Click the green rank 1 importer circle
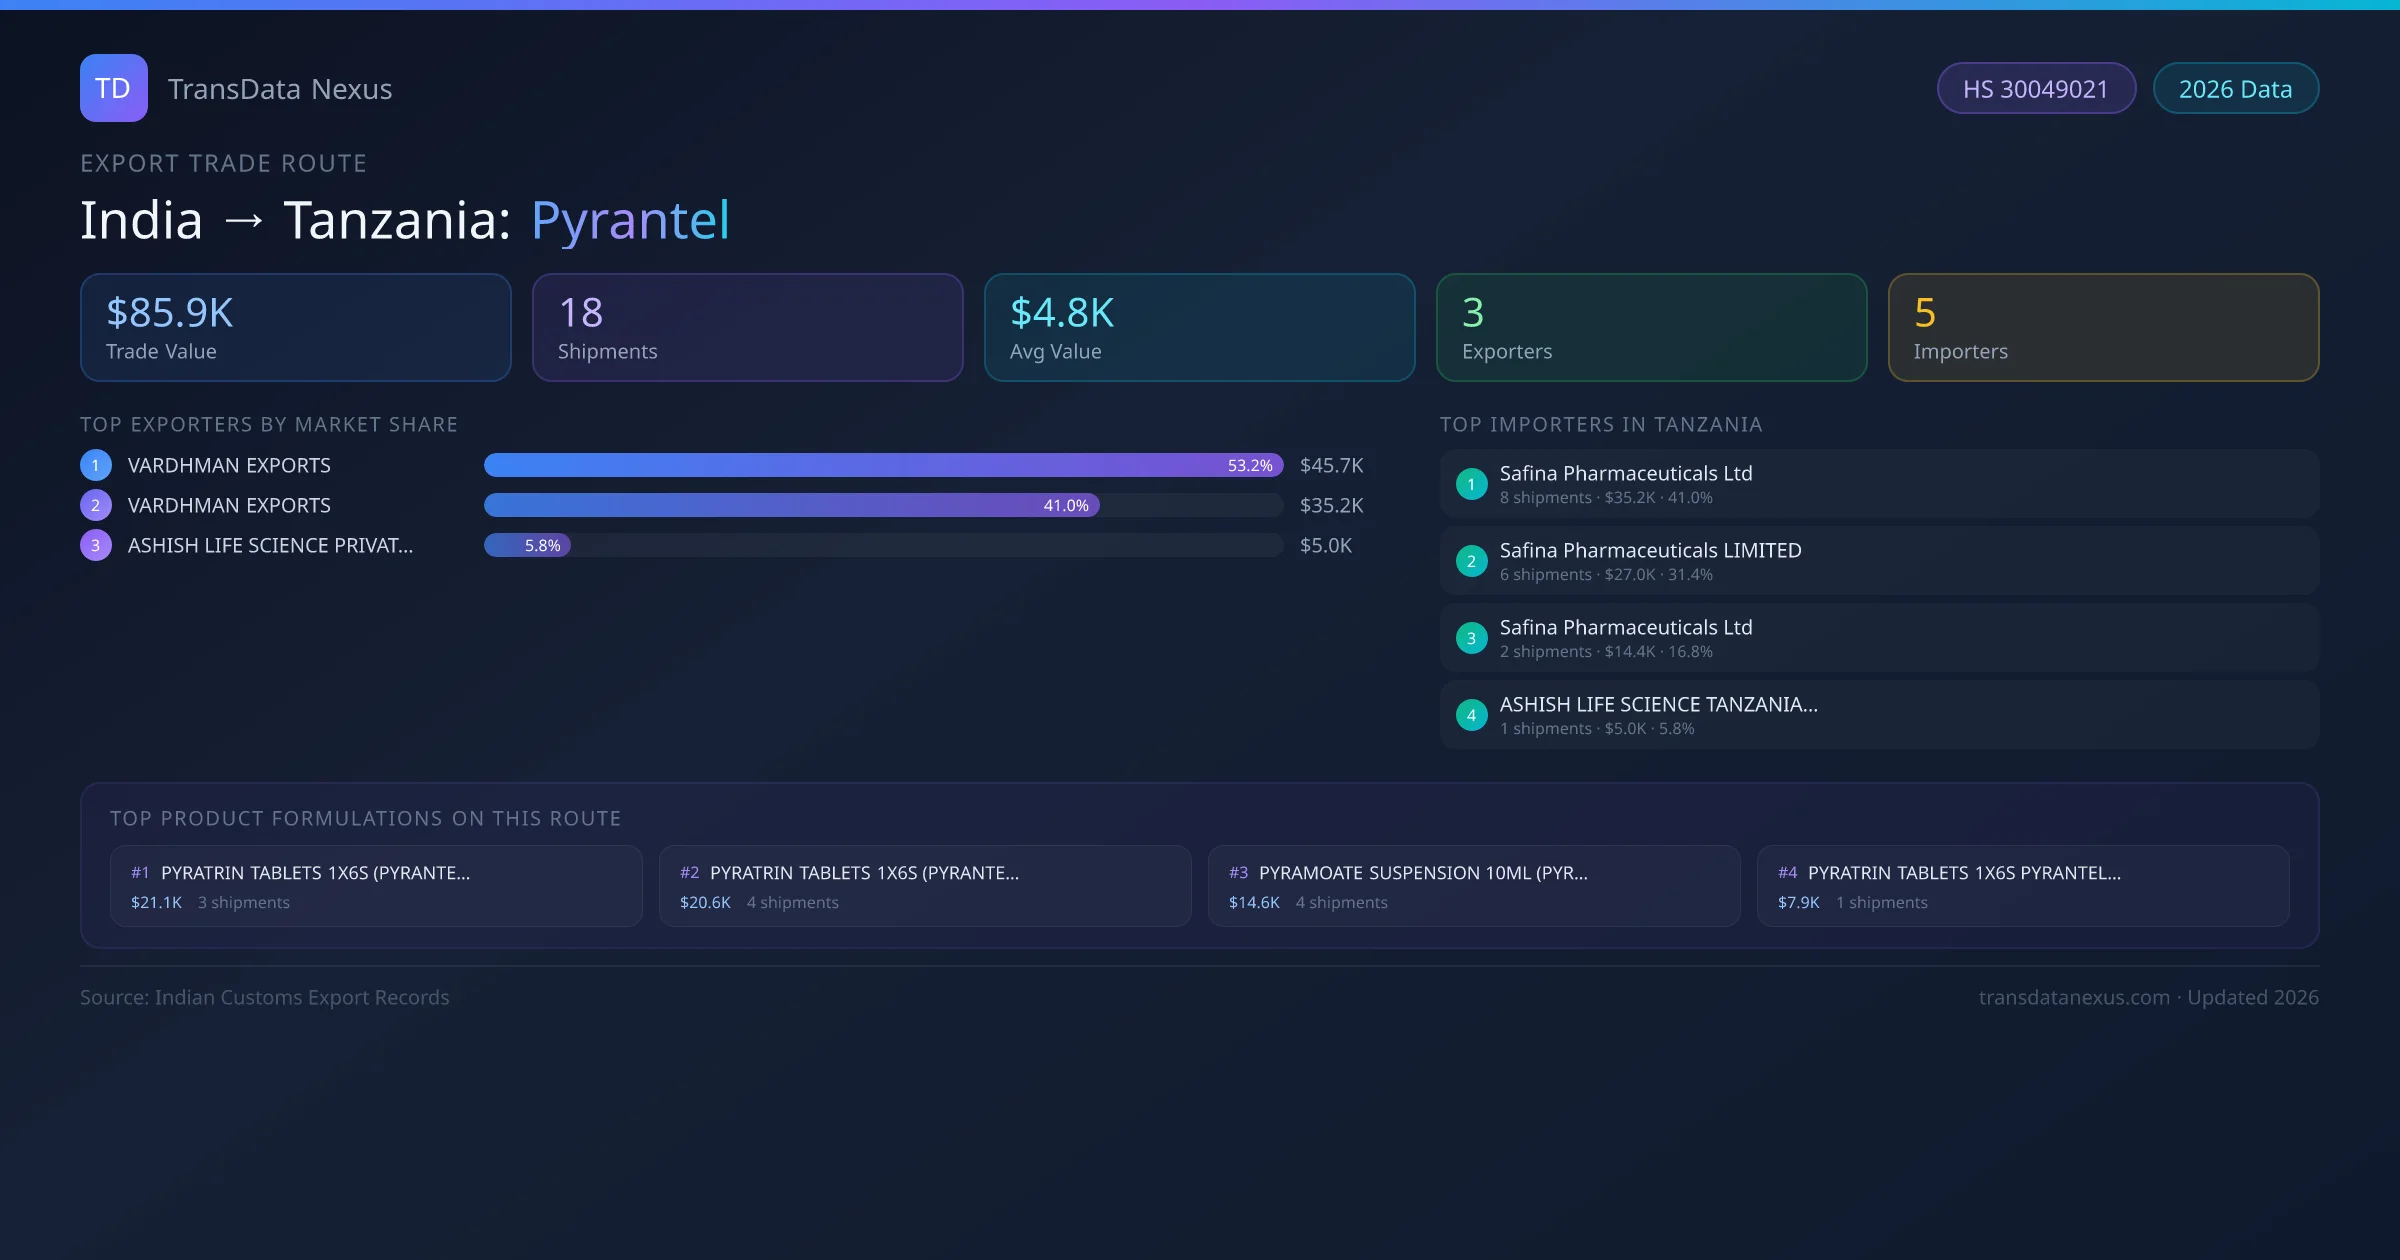This screenshot has width=2400, height=1260. pos(1471,484)
